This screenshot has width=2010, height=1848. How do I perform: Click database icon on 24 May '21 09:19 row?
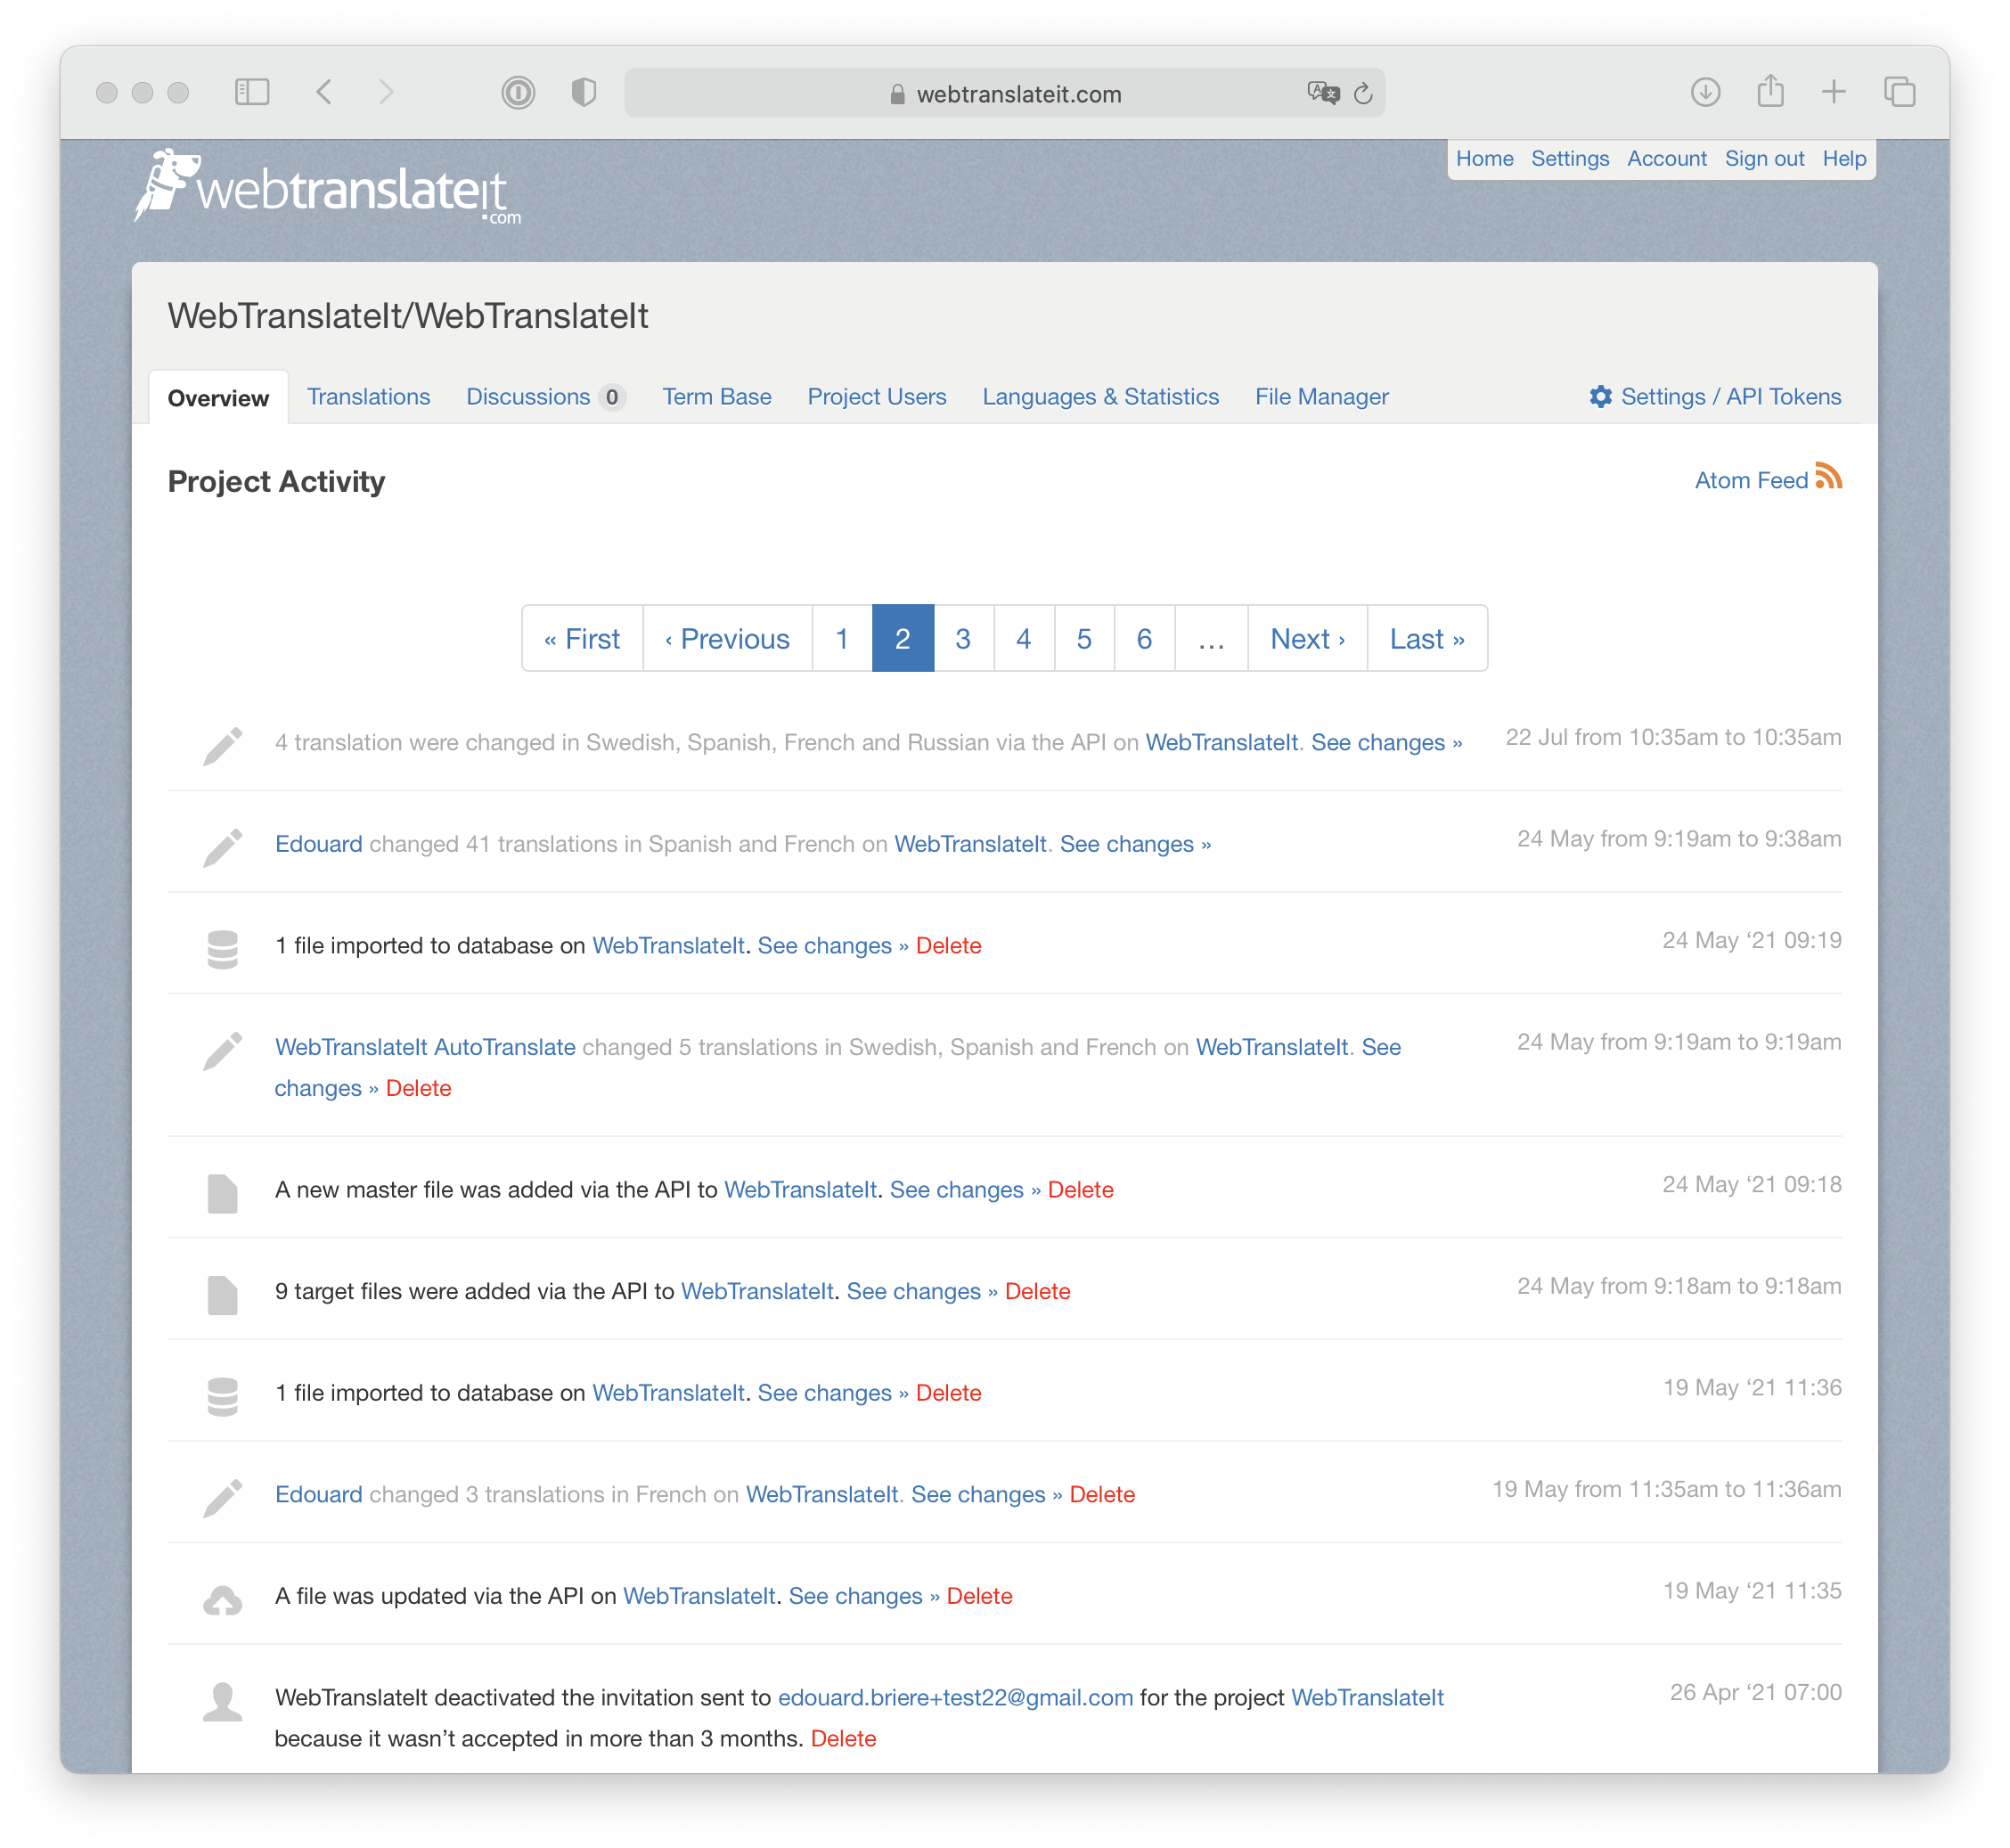coord(222,949)
